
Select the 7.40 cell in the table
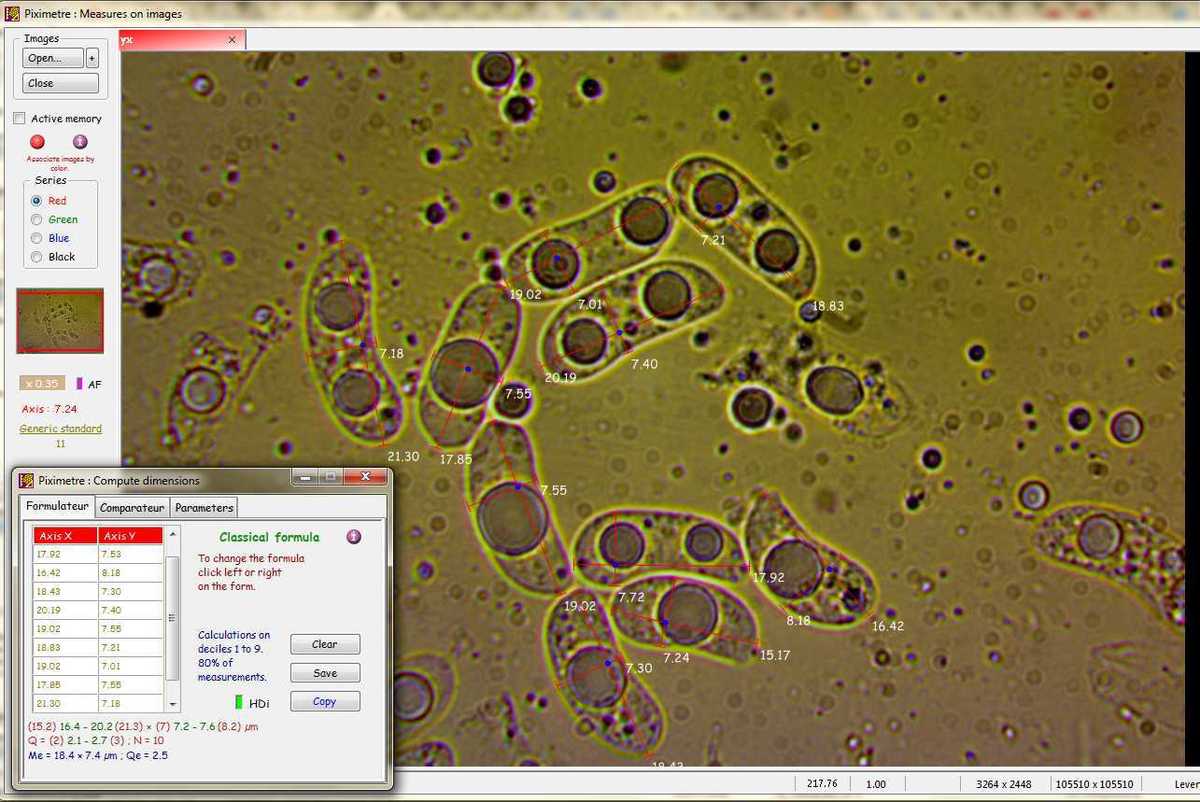pyautogui.click(x=130, y=610)
